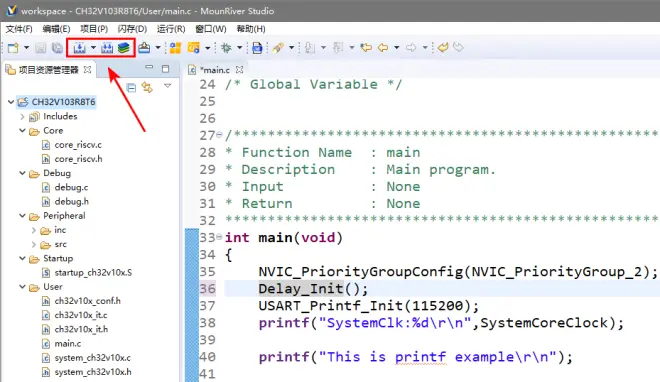Fold the main function at line 33

pyautogui.click(x=219, y=237)
